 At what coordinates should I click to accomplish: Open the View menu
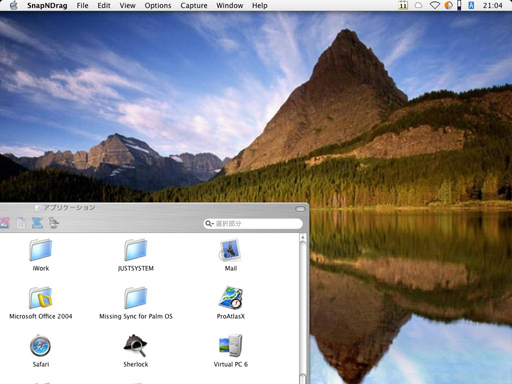(x=127, y=6)
